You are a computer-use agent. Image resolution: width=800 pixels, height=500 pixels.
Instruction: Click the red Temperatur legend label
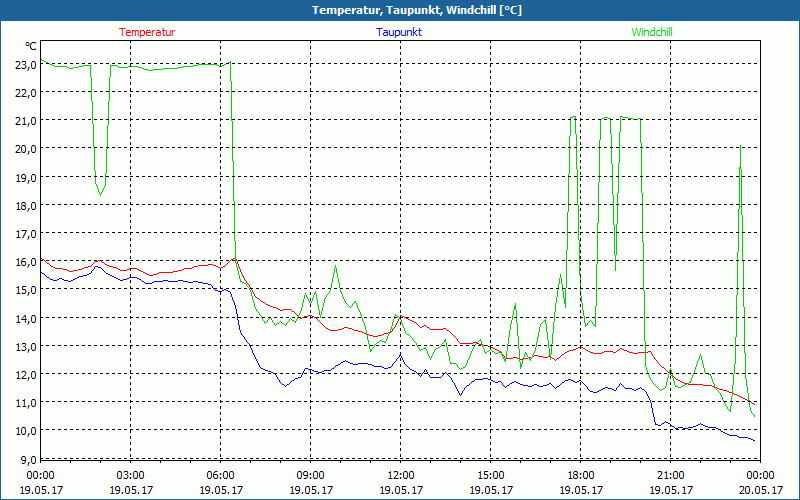(x=147, y=32)
